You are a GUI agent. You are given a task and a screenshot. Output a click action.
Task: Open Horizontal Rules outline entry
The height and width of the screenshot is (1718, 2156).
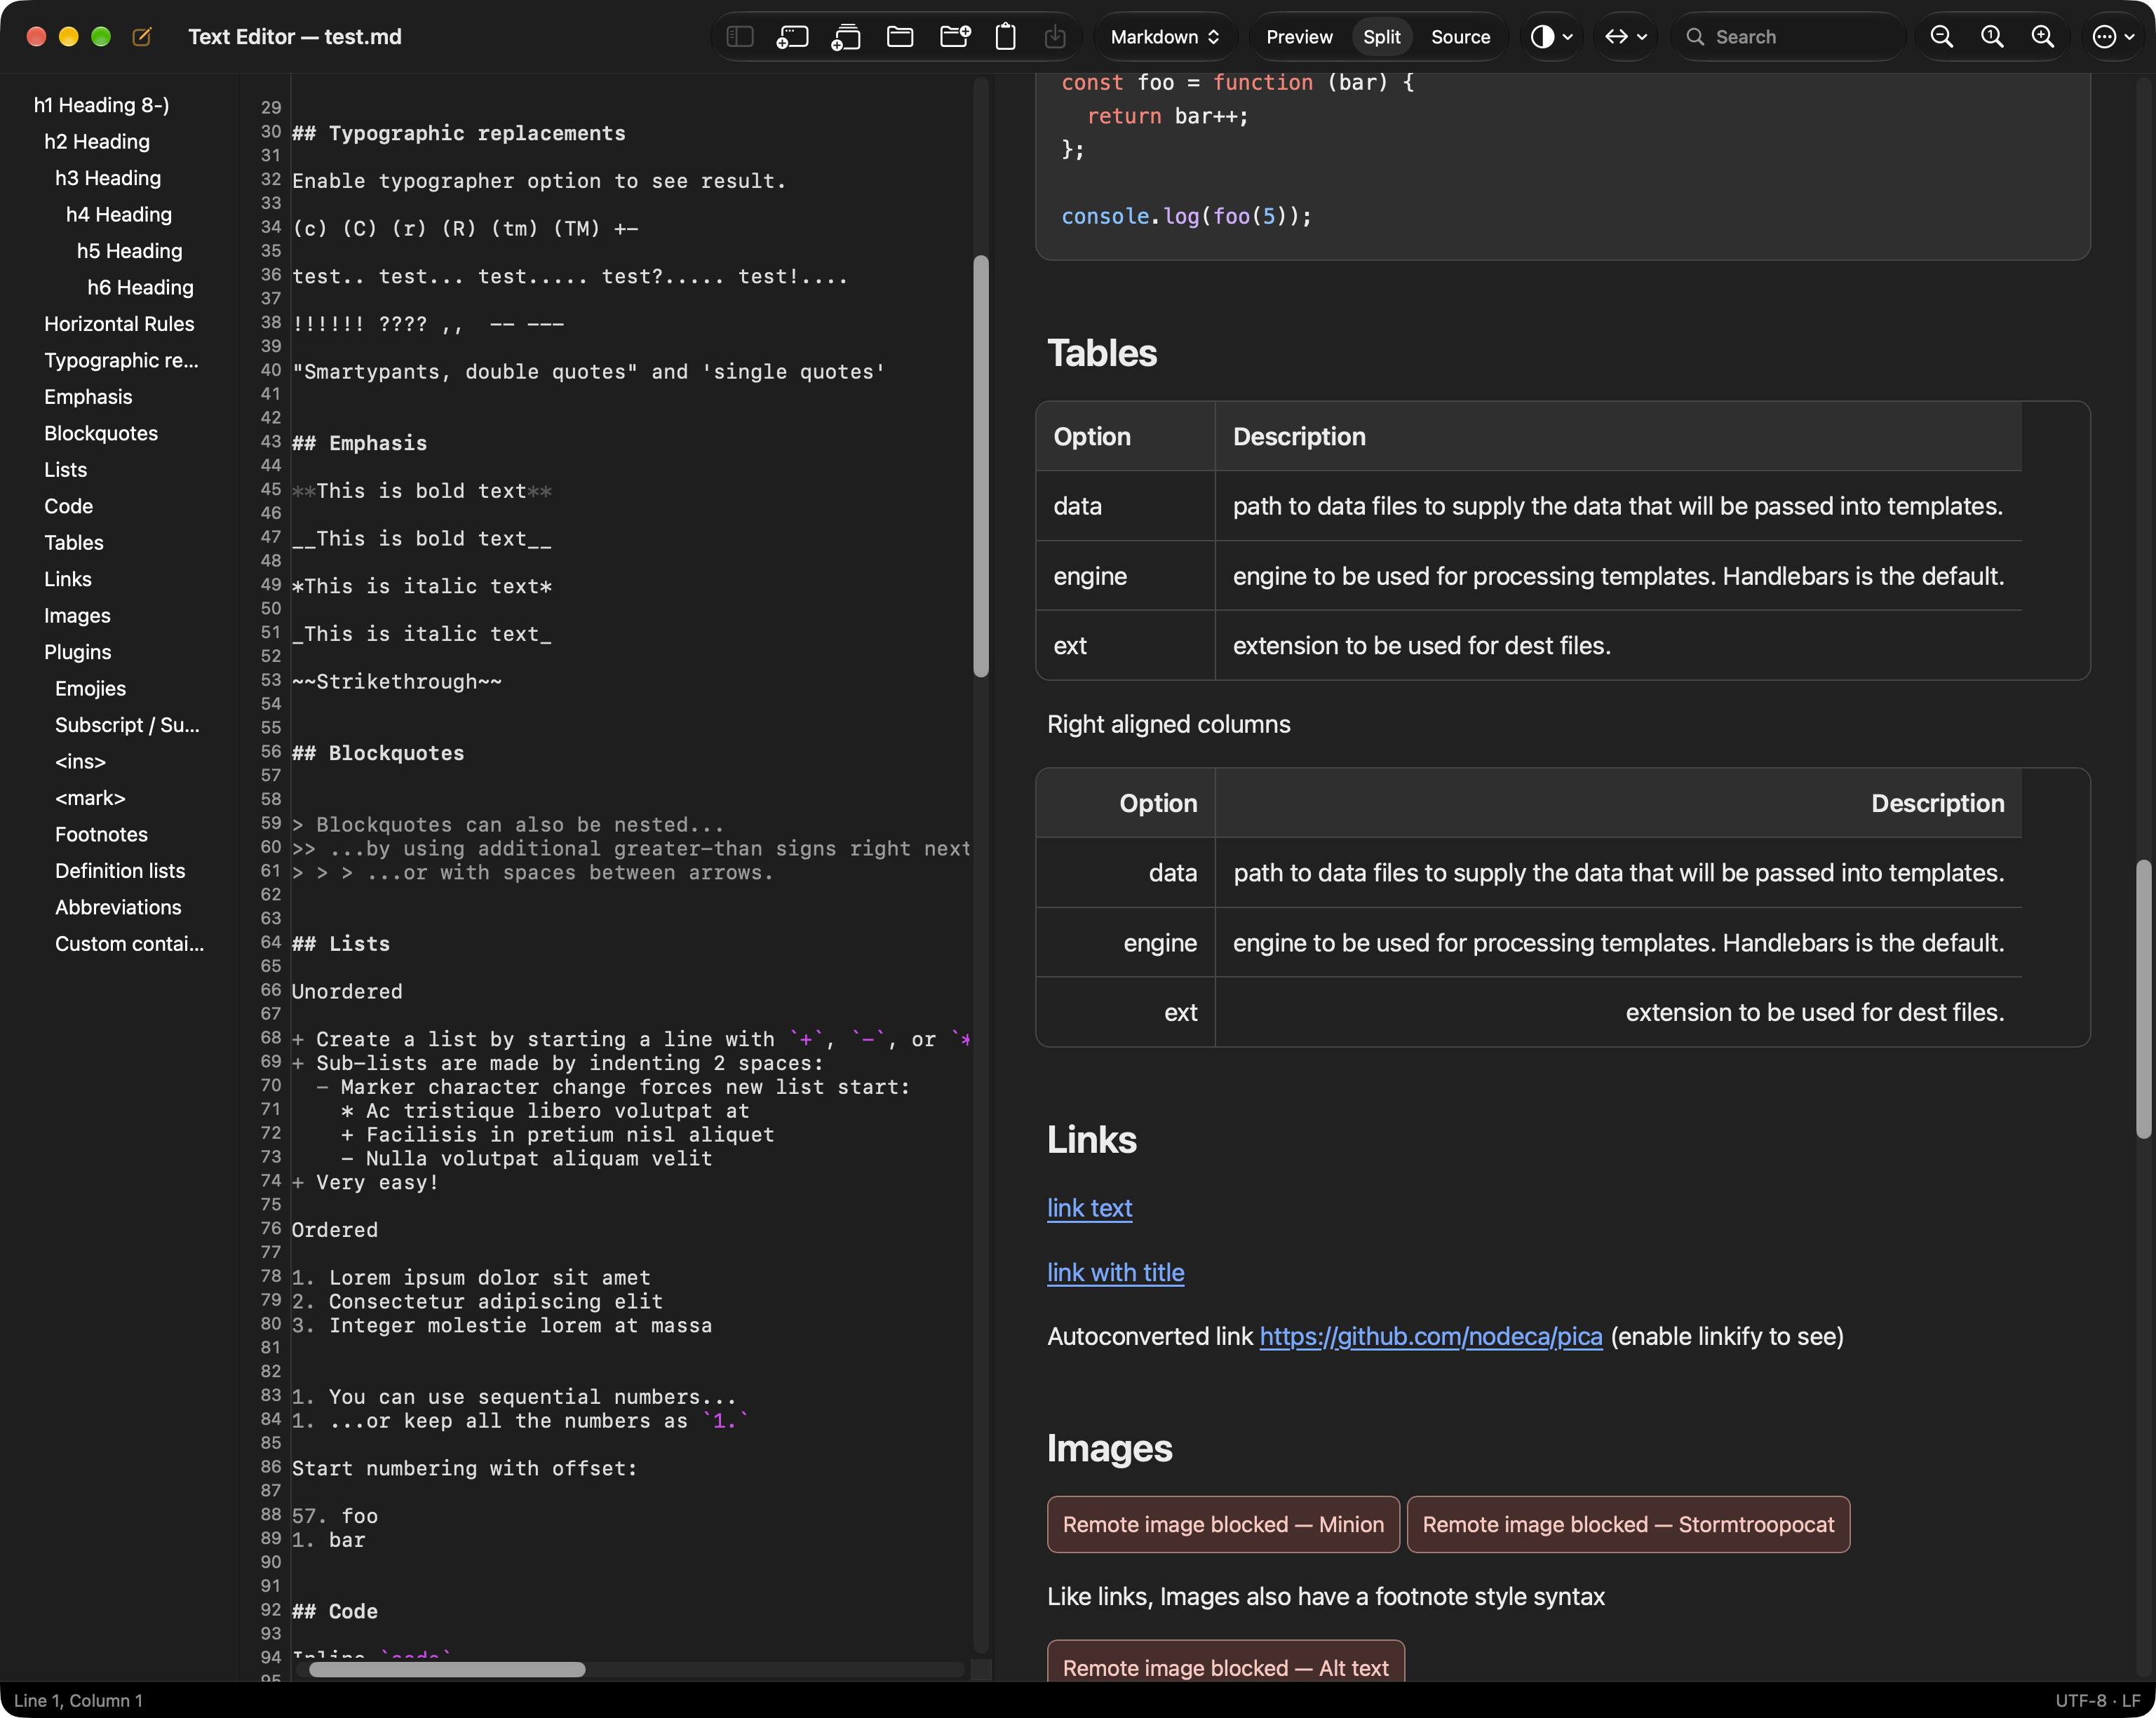point(119,324)
